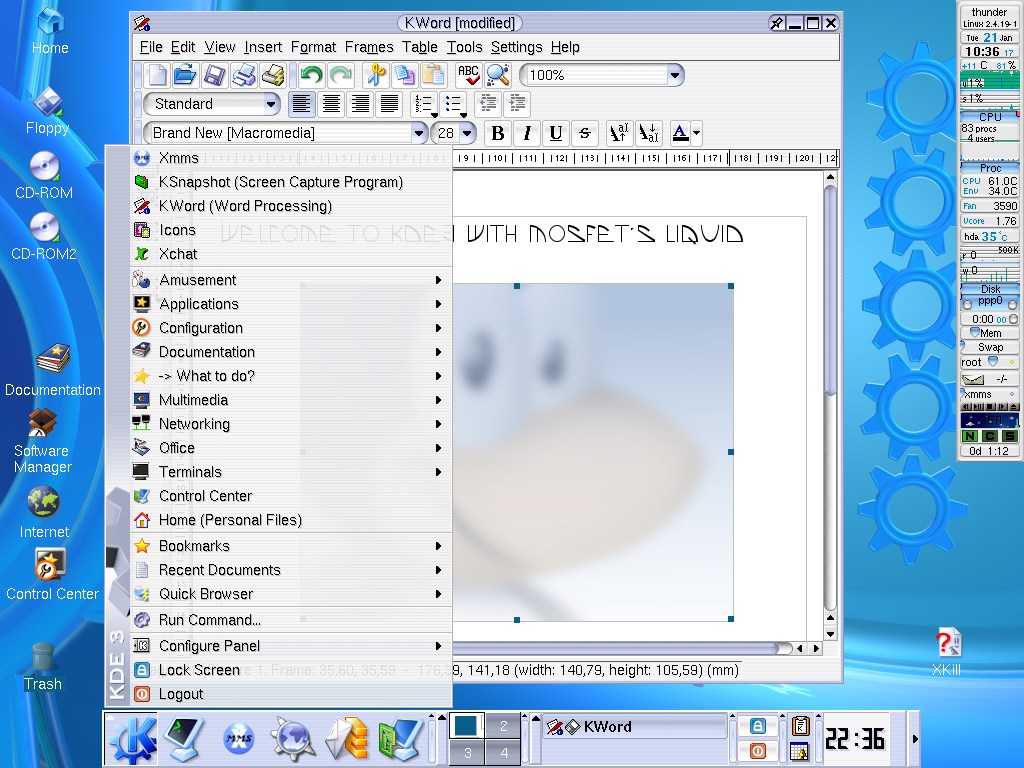The image size is (1024, 768).
Task: Open the Frames menu
Action: click(369, 47)
